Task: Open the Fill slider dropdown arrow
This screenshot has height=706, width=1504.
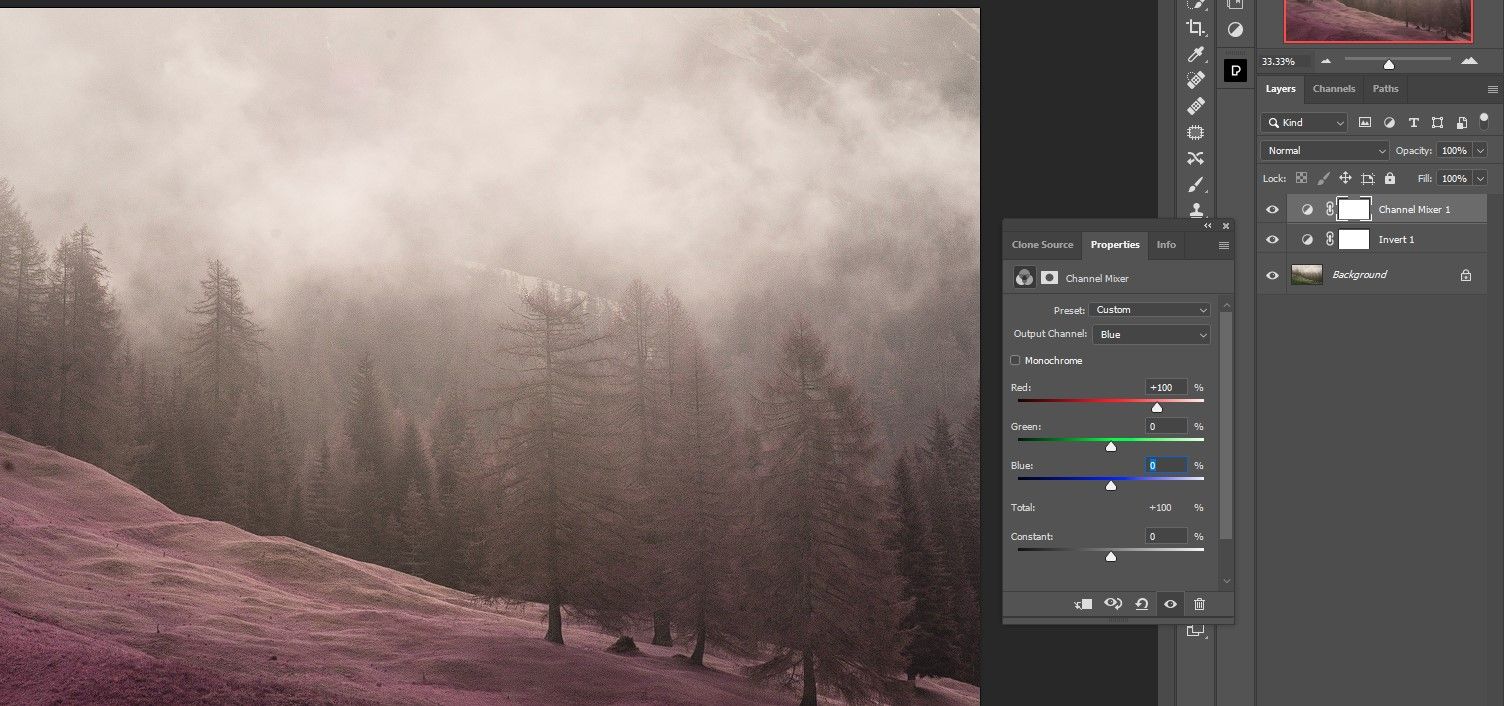Action: 1480,178
